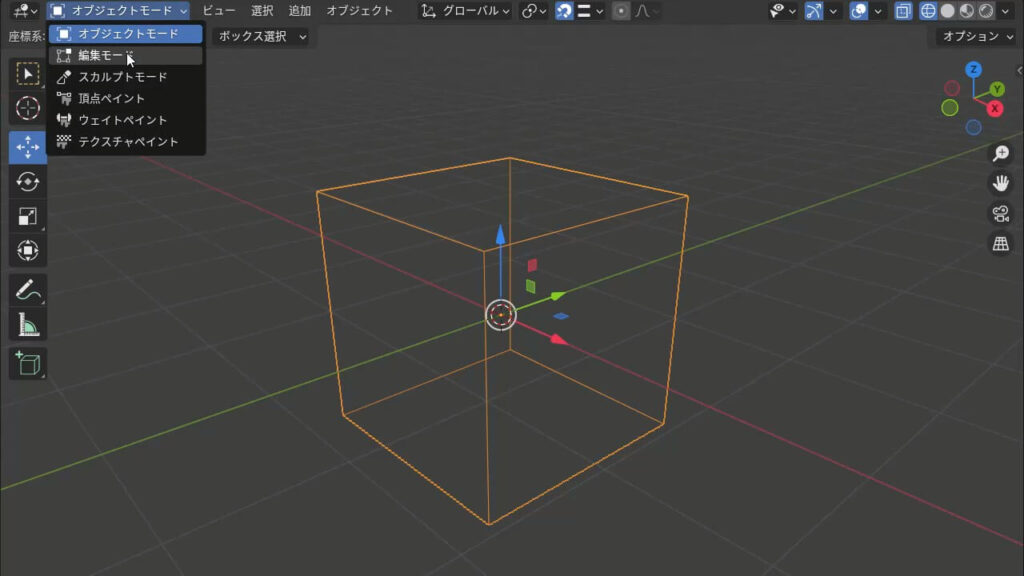The width and height of the screenshot is (1024, 576).
Task: Open the 追加 menu
Action: (300, 10)
